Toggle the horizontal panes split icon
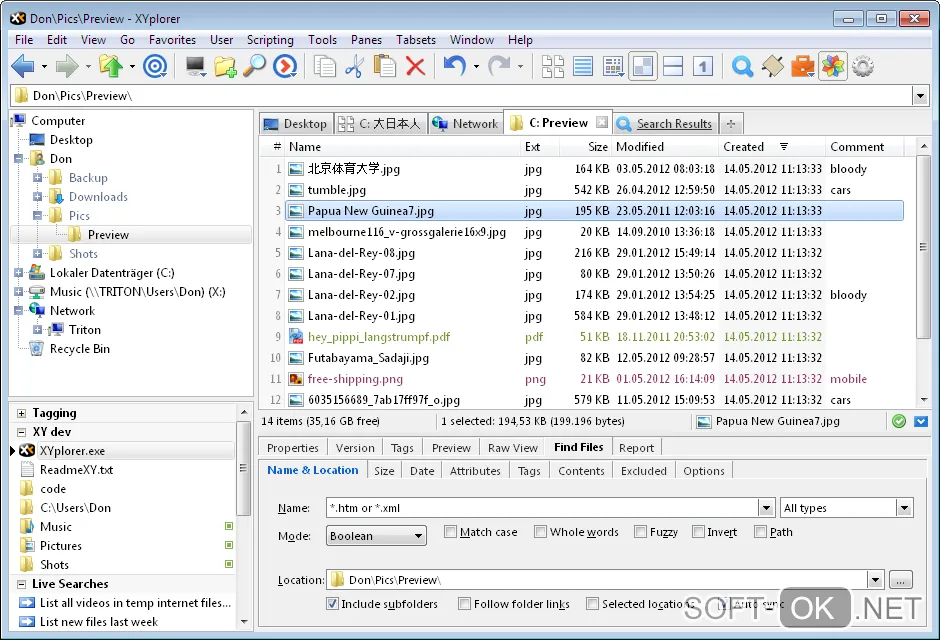 (673, 66)
